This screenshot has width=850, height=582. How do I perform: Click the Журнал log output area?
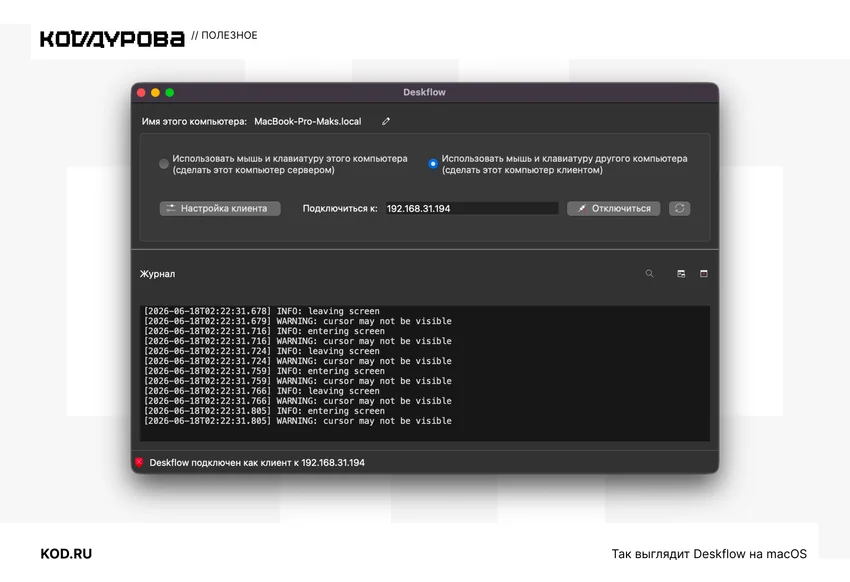pyautogui.click(x=425, y=373)
